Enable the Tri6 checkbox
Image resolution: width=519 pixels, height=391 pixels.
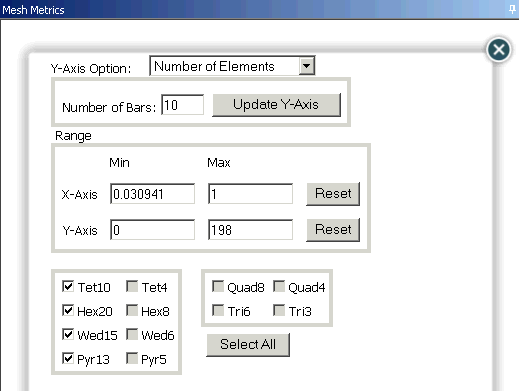coord(218,310)
